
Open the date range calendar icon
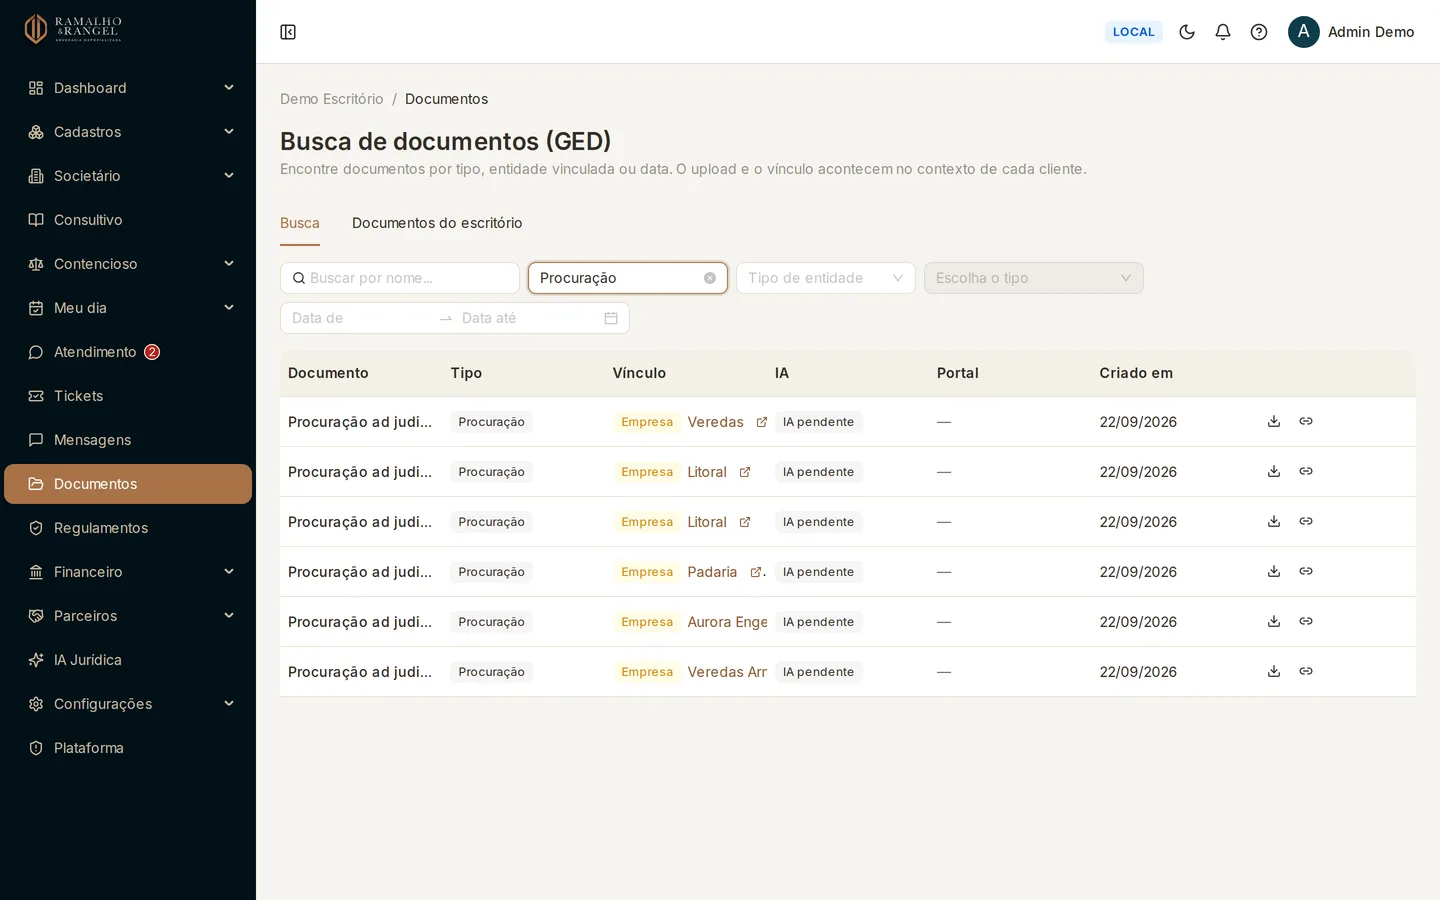click(x=611, y=318)
